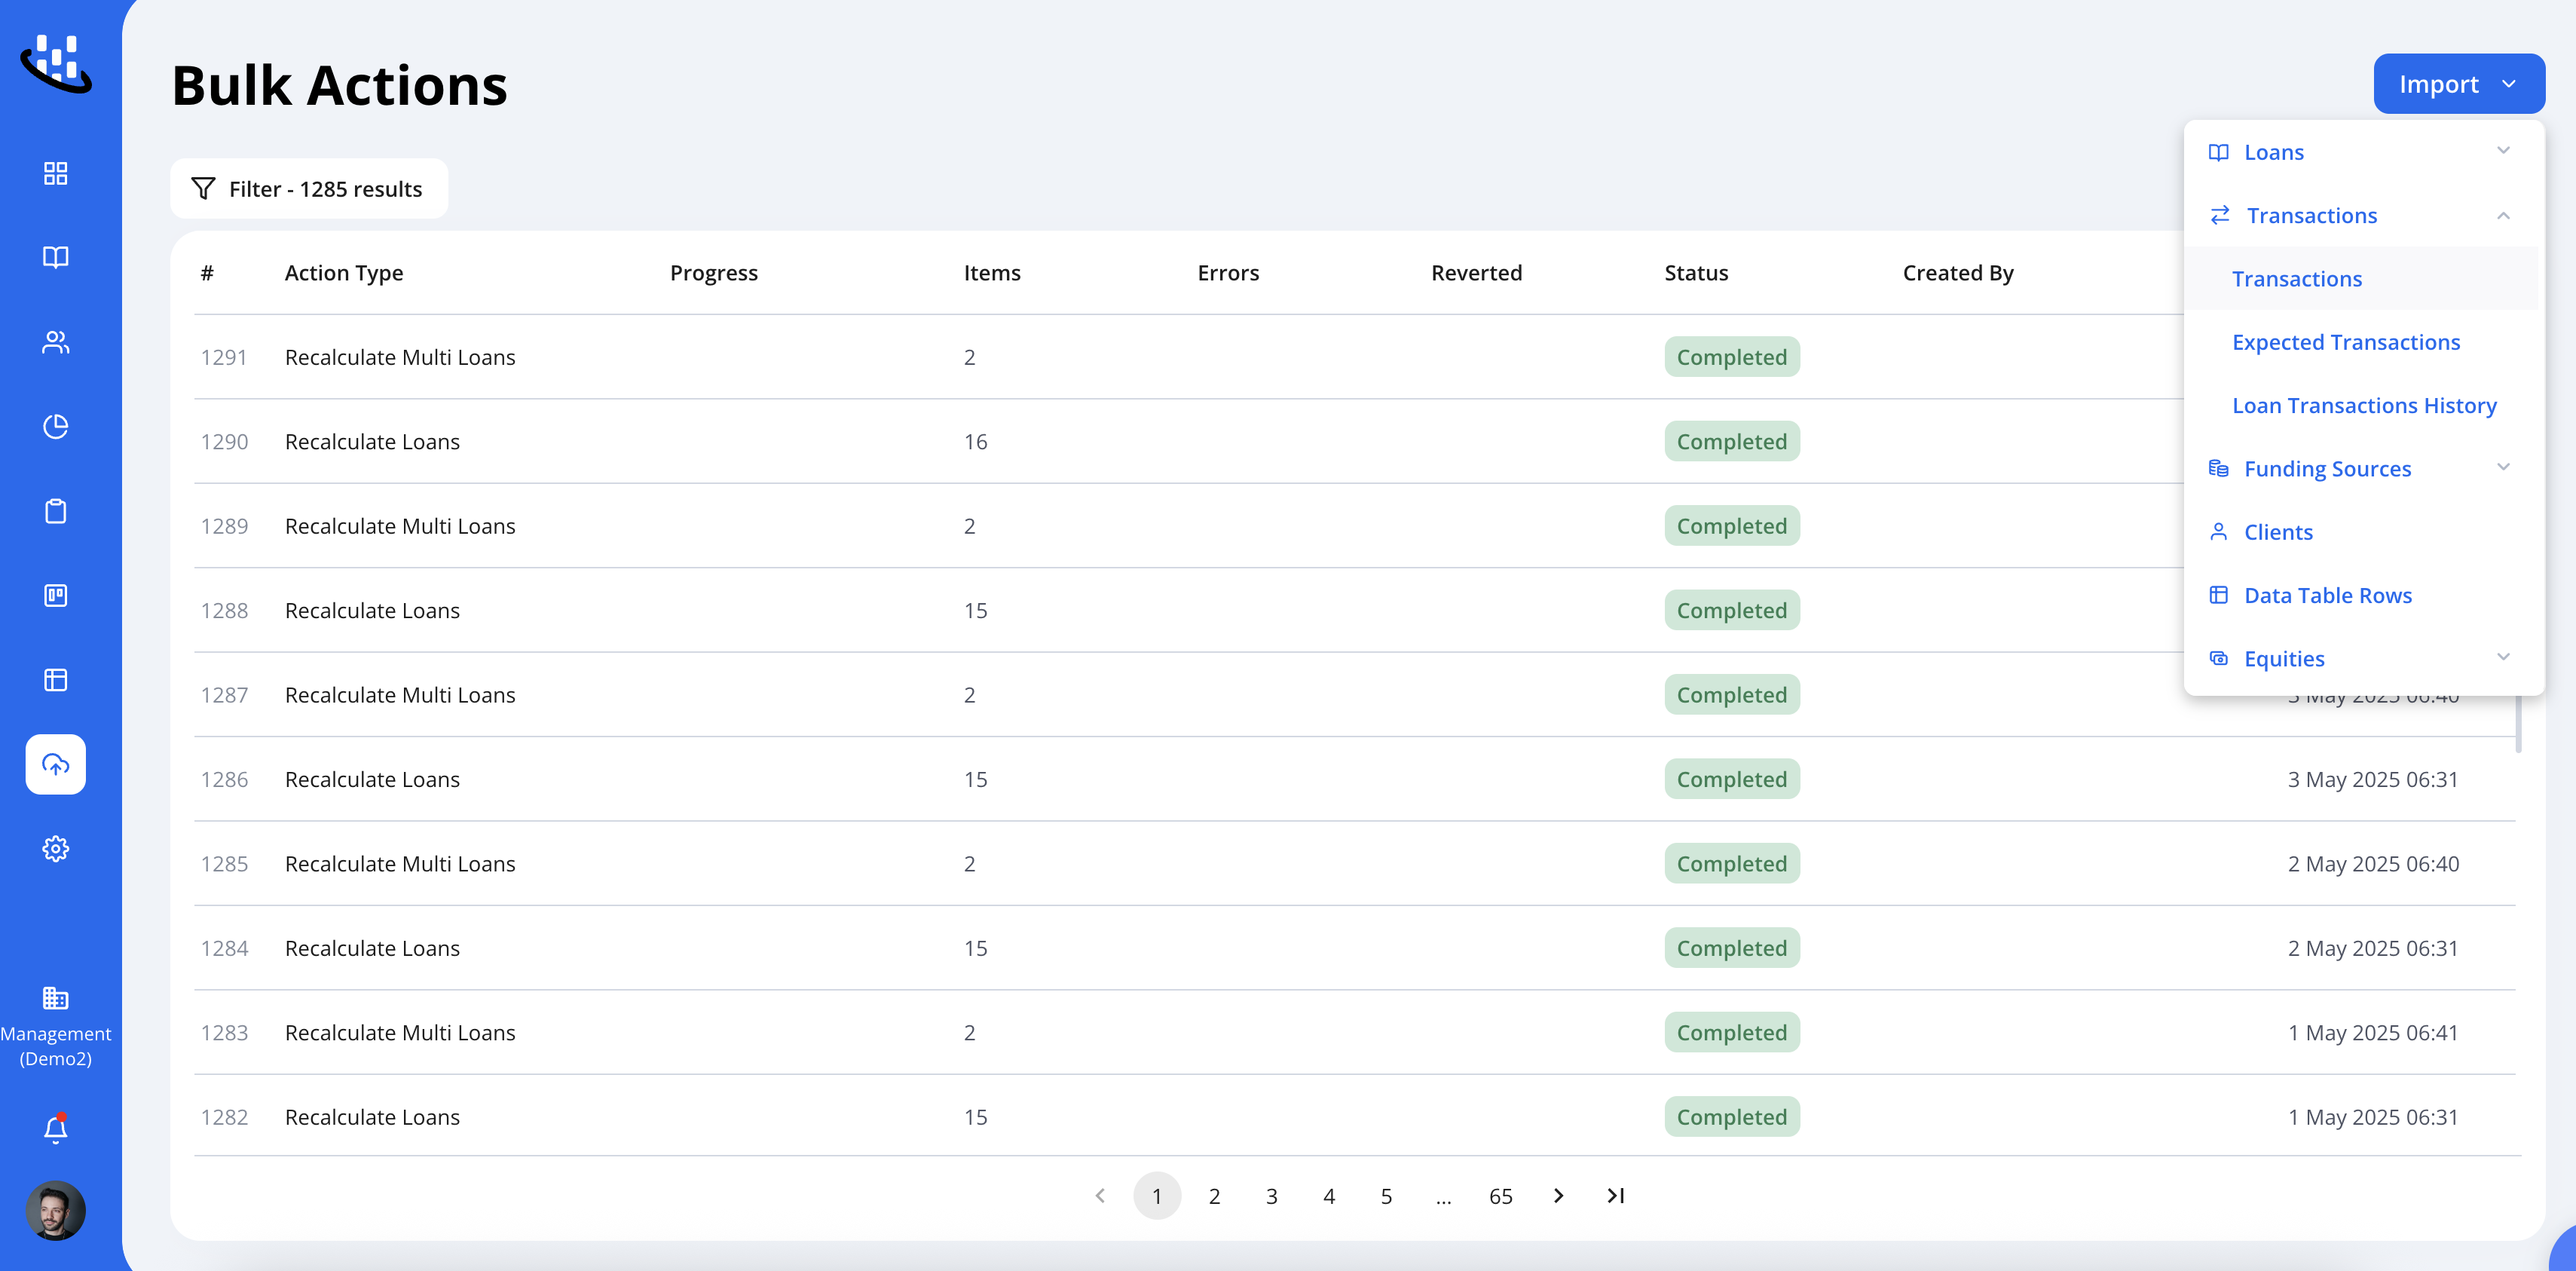Click the Management (Demo2) building icon

tap(55, 997)
